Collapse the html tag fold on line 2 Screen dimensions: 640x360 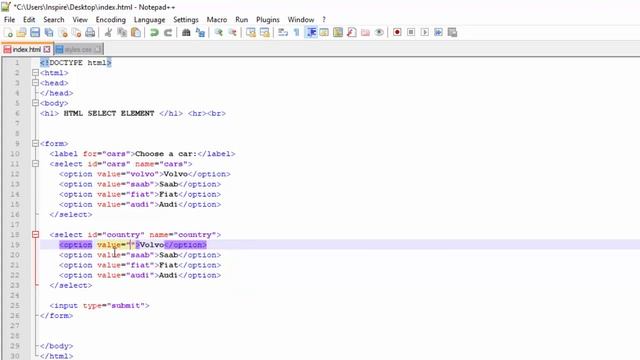pyautogui.click(x=36, y=73)
